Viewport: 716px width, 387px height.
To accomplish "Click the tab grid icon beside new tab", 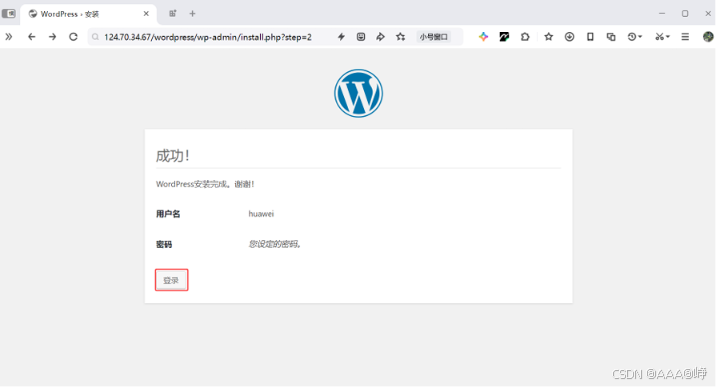I will click(x=173, y=14).
